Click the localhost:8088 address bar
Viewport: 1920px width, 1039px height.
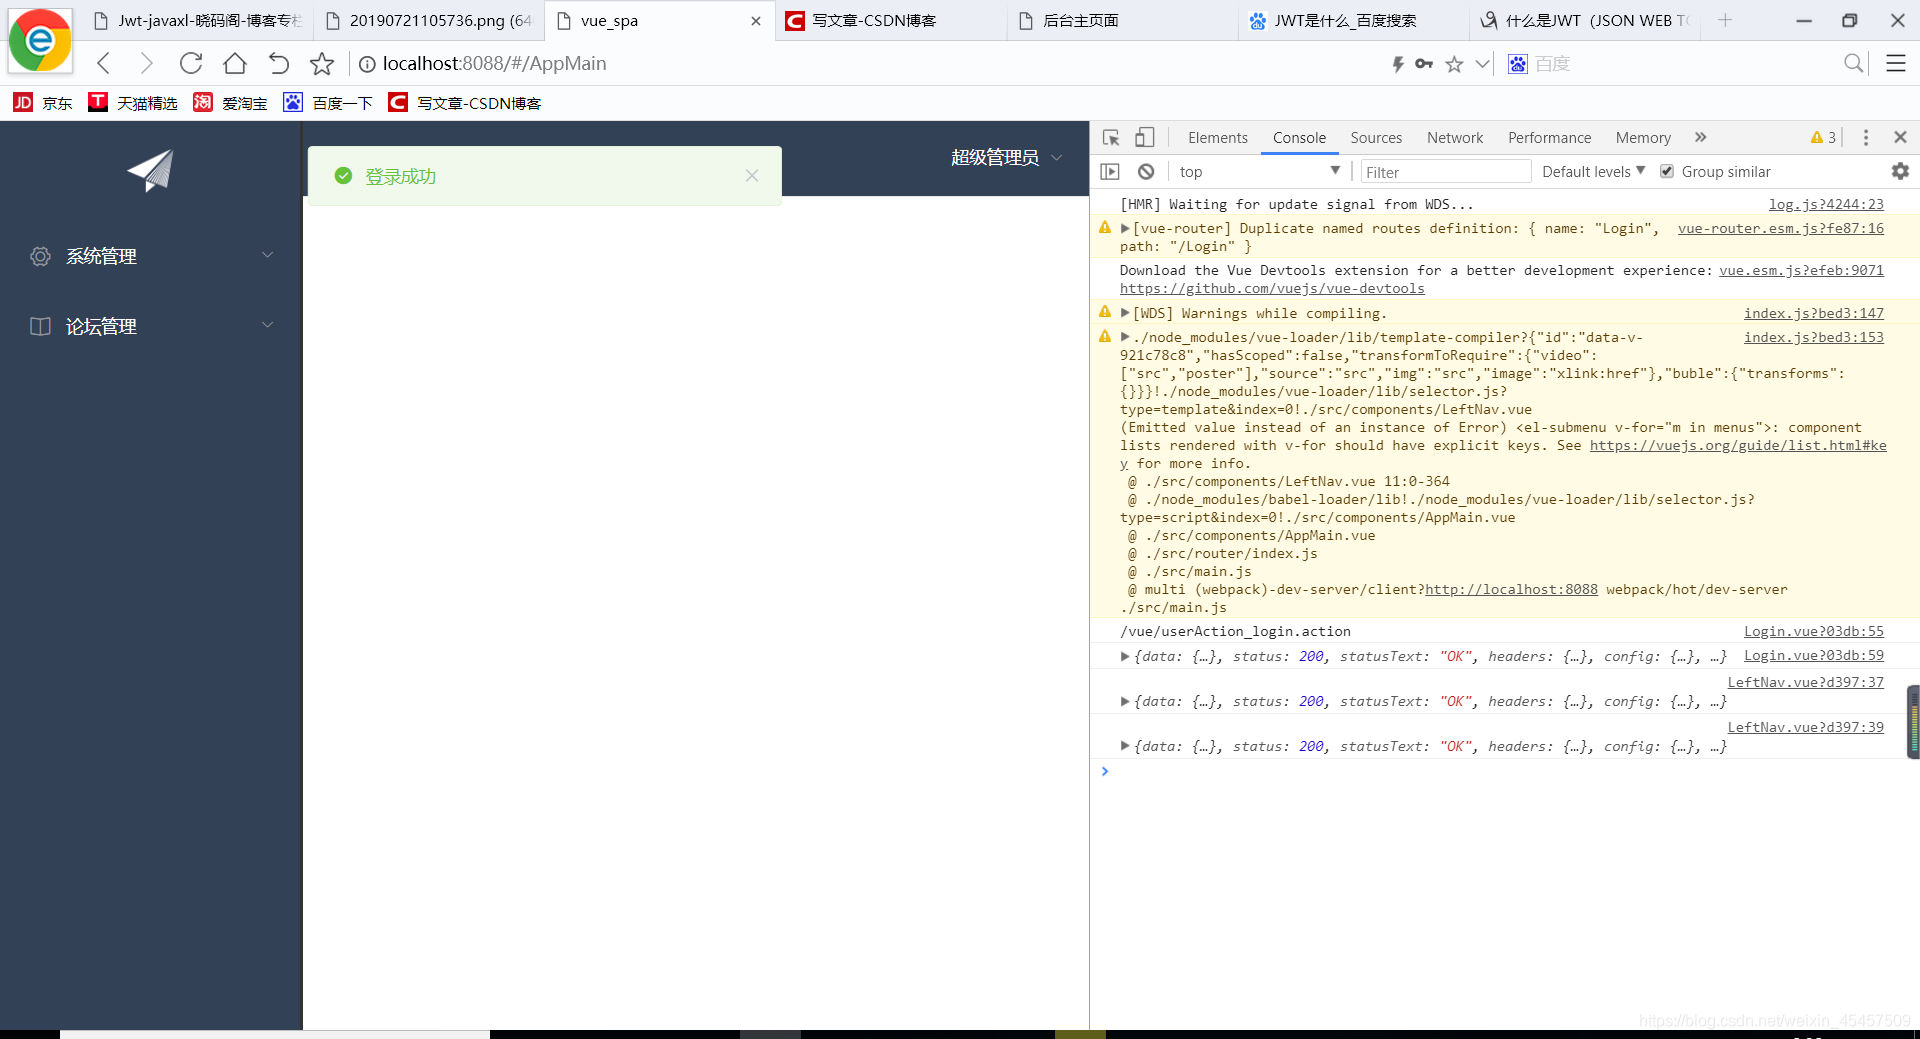495,64
